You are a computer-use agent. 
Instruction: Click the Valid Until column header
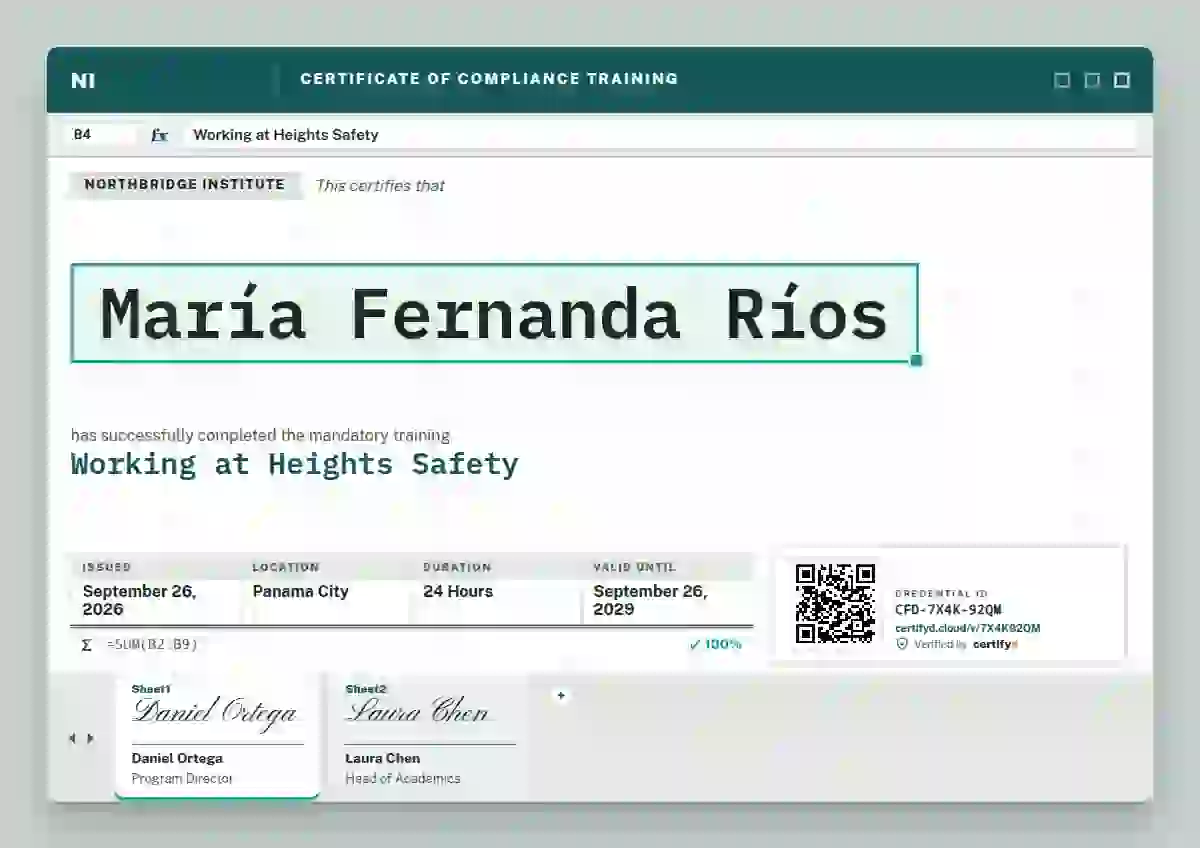coord(633,567)
